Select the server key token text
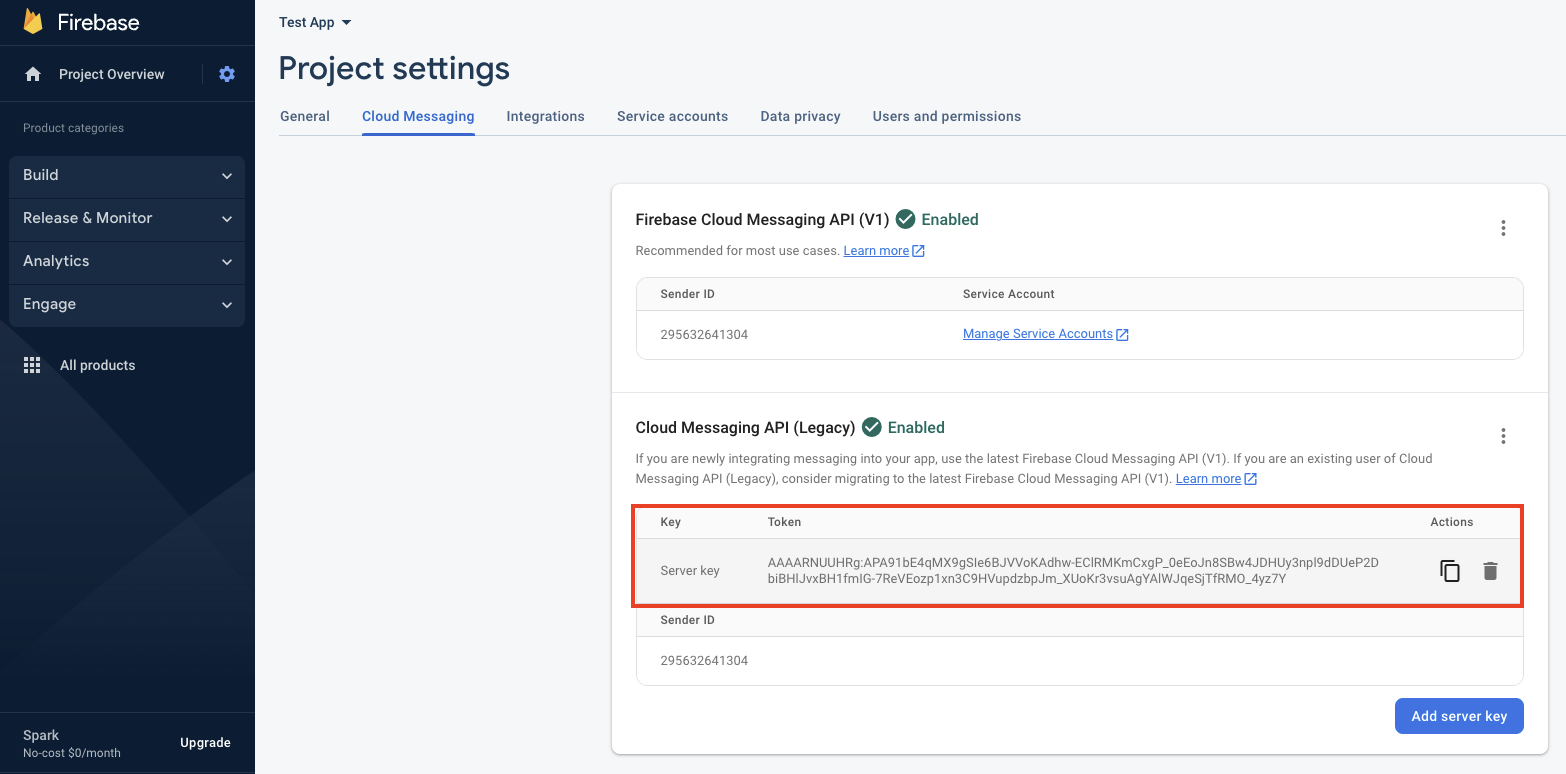This screenshot has width=1566, height=774. [x=1073, y=571]
